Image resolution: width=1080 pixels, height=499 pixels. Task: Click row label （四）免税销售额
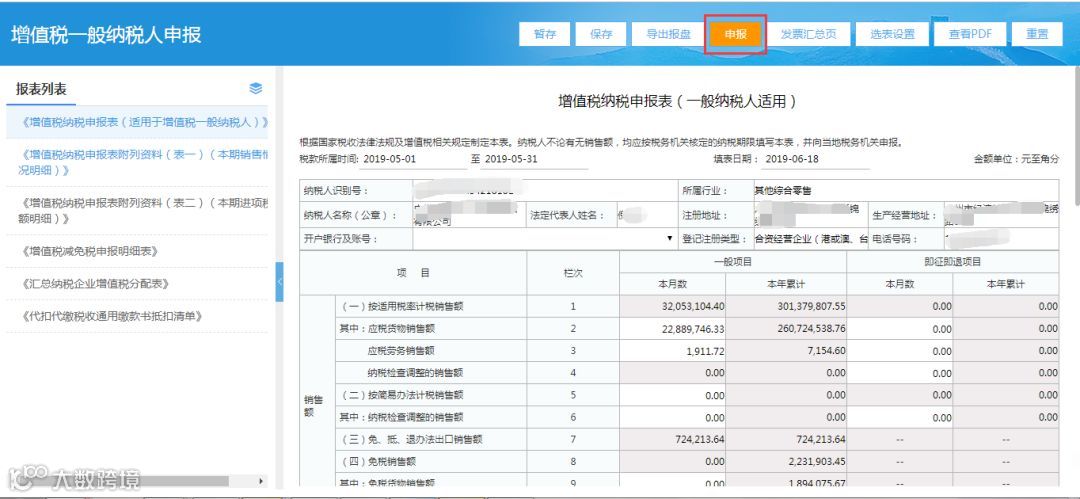coord(380,461)
